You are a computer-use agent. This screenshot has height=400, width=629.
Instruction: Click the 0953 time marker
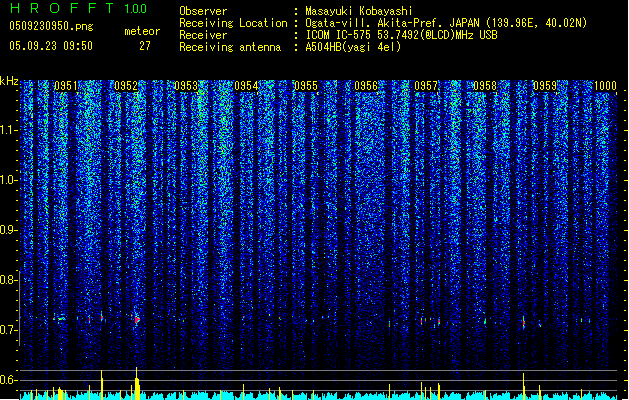[x=186, y=86]
